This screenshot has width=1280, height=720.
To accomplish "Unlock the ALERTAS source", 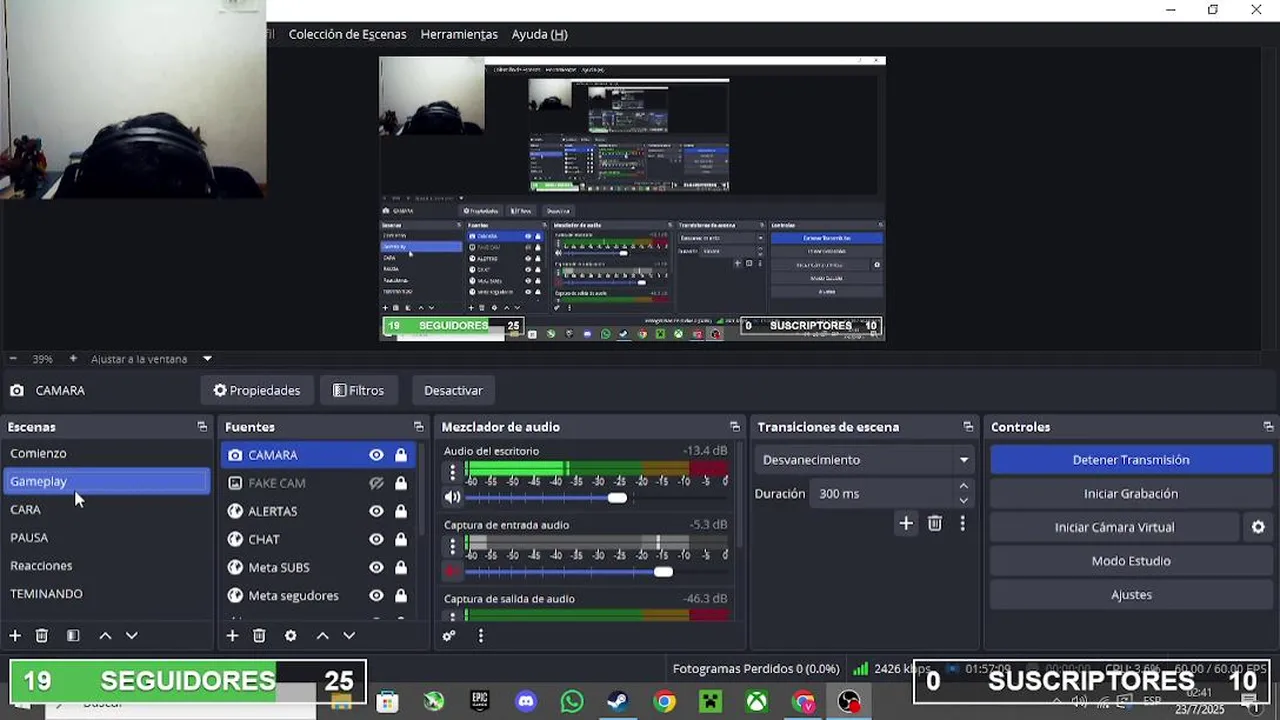I will coord(401,511).
